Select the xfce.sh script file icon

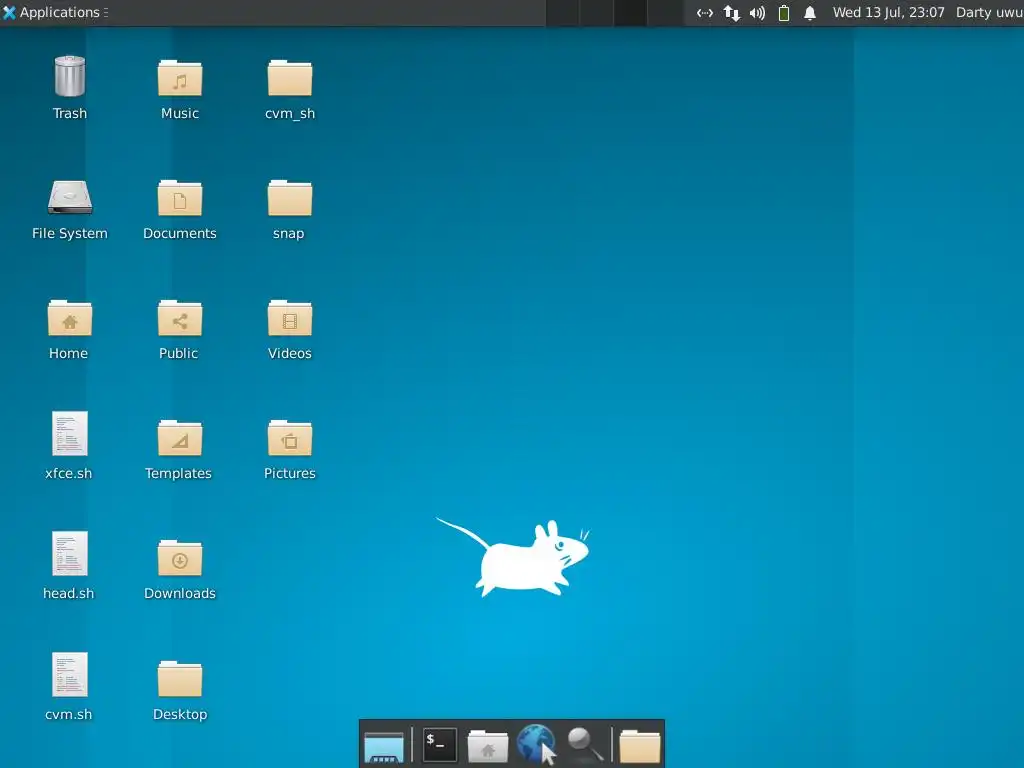point(70,433)
